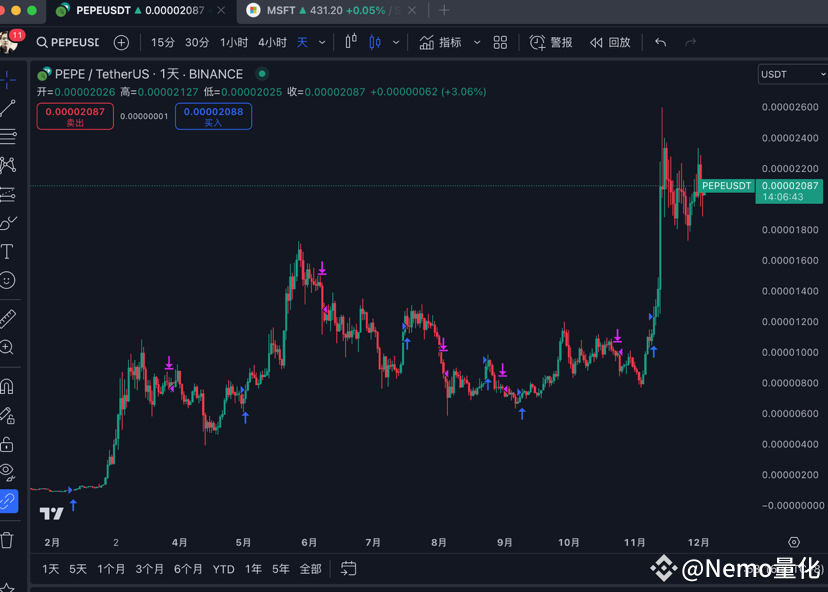
Task: Click the PEPEUSD symbol search field
Action: pyautogui.click(x=68, y=42)
